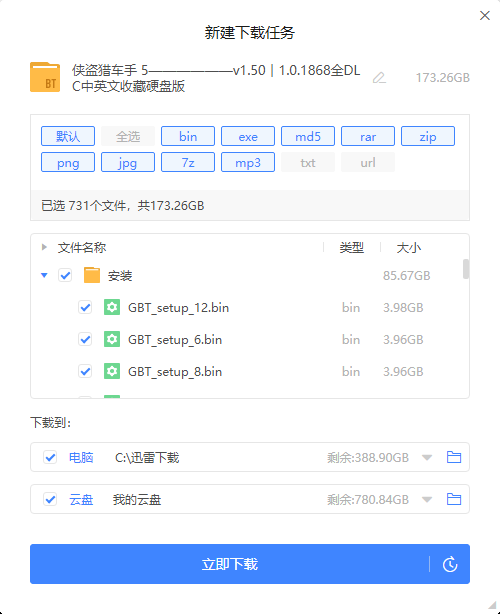The width and height of the screenshot is (500, 614).
Task: Toggle the 电脑 download destination checkbox
Action: [50, 457]
